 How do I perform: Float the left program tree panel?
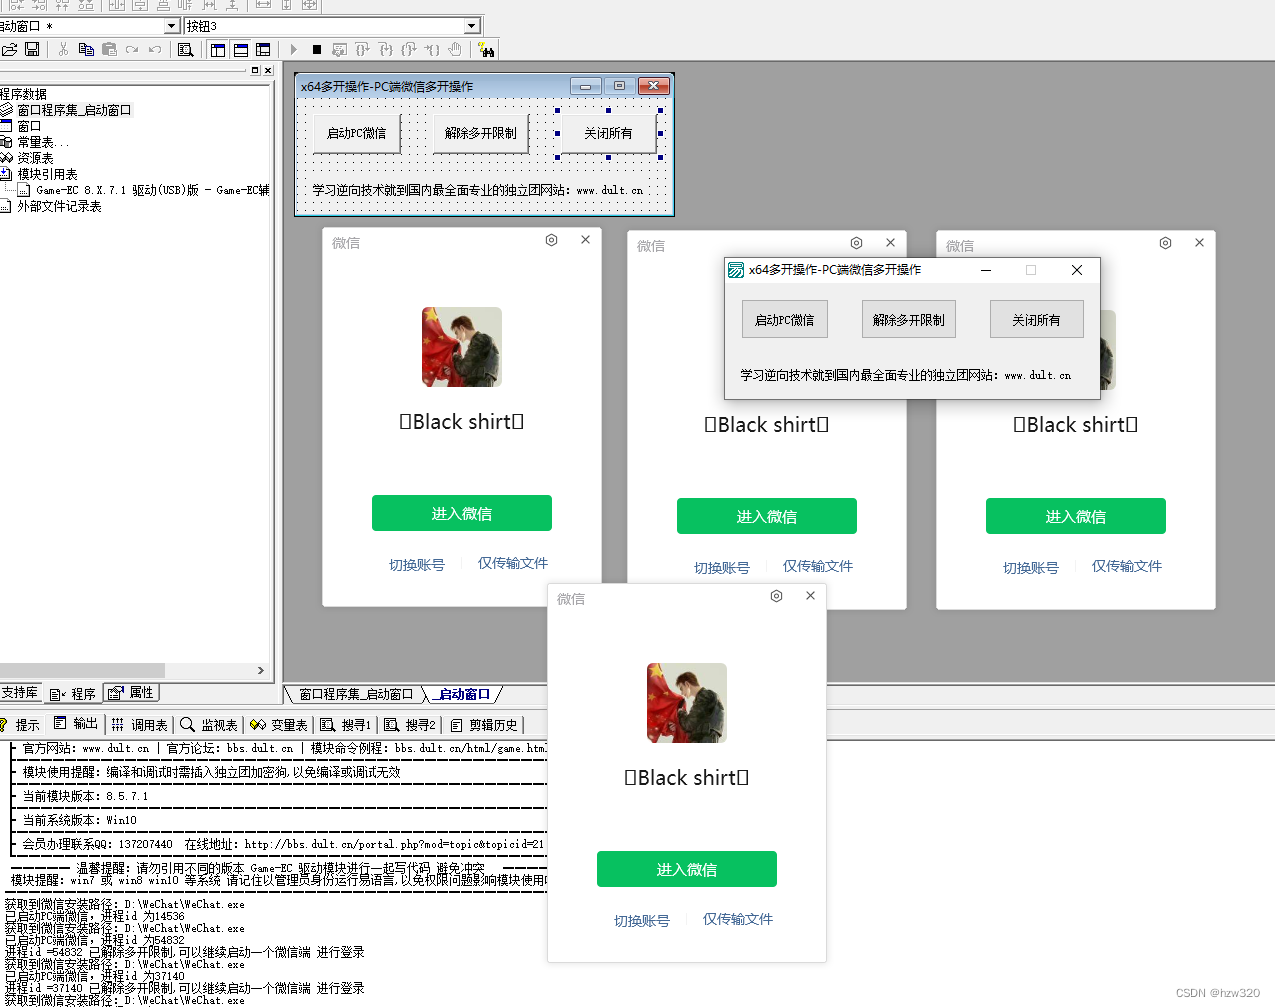tap(255, 70)
